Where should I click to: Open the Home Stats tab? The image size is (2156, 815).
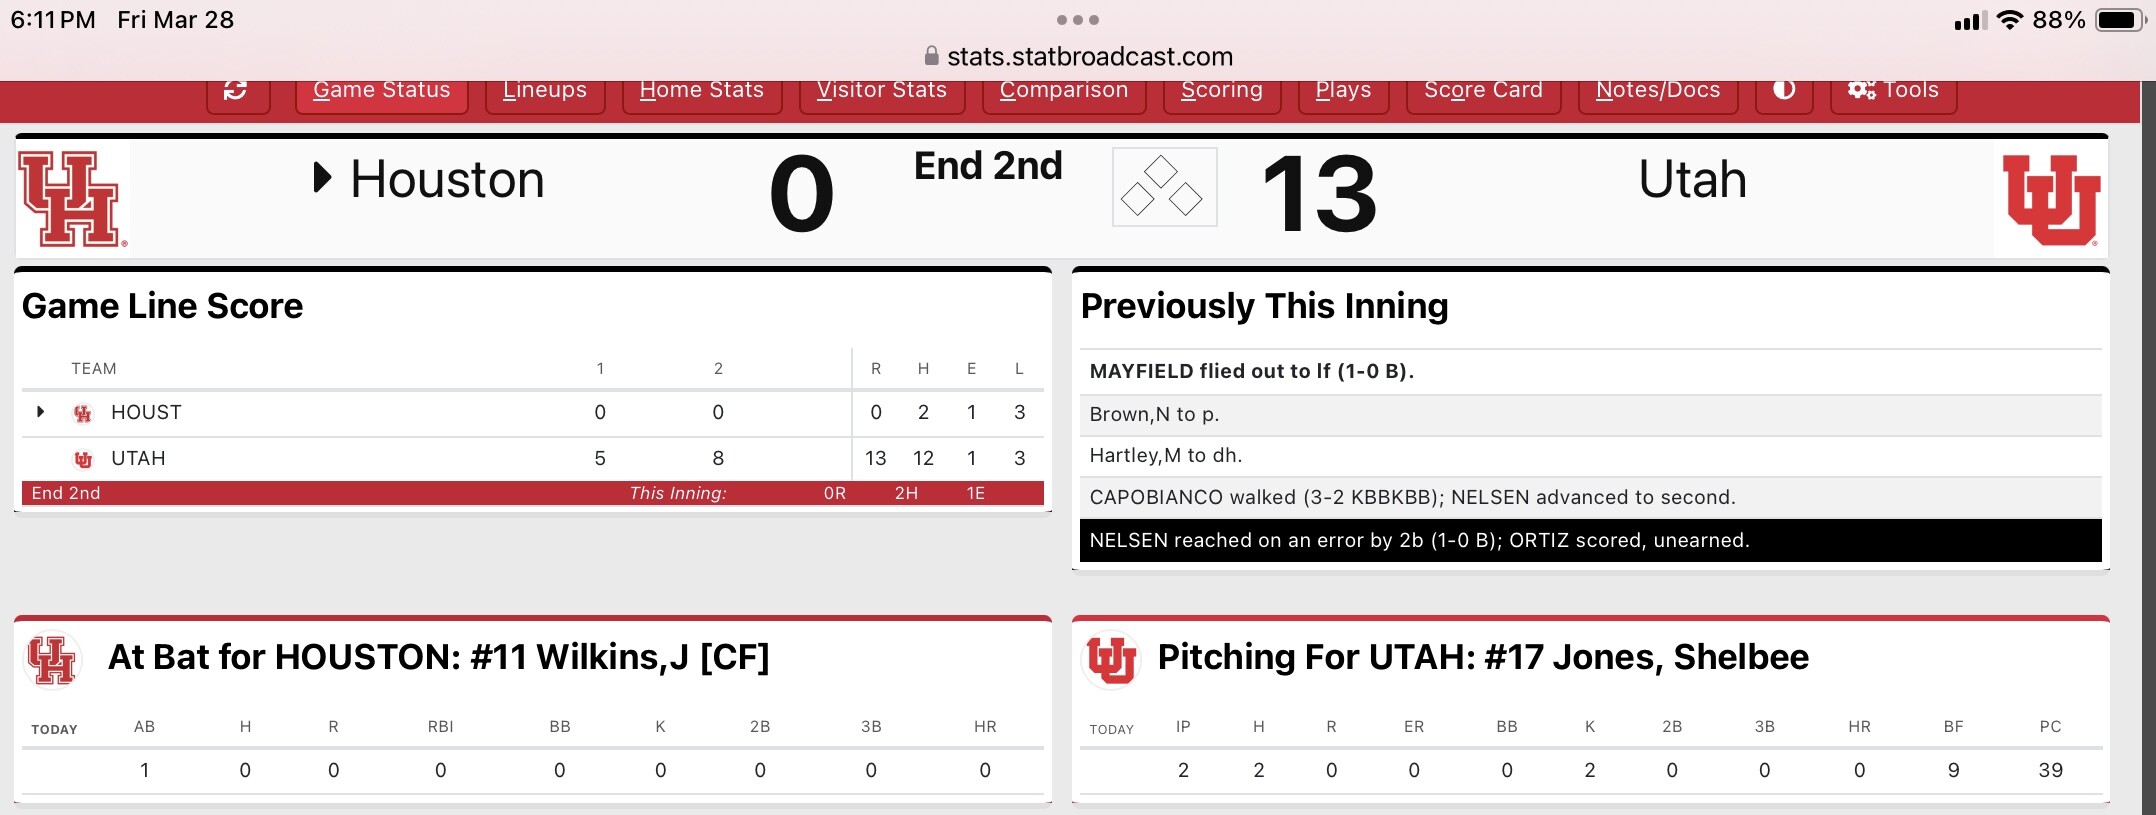702,92
